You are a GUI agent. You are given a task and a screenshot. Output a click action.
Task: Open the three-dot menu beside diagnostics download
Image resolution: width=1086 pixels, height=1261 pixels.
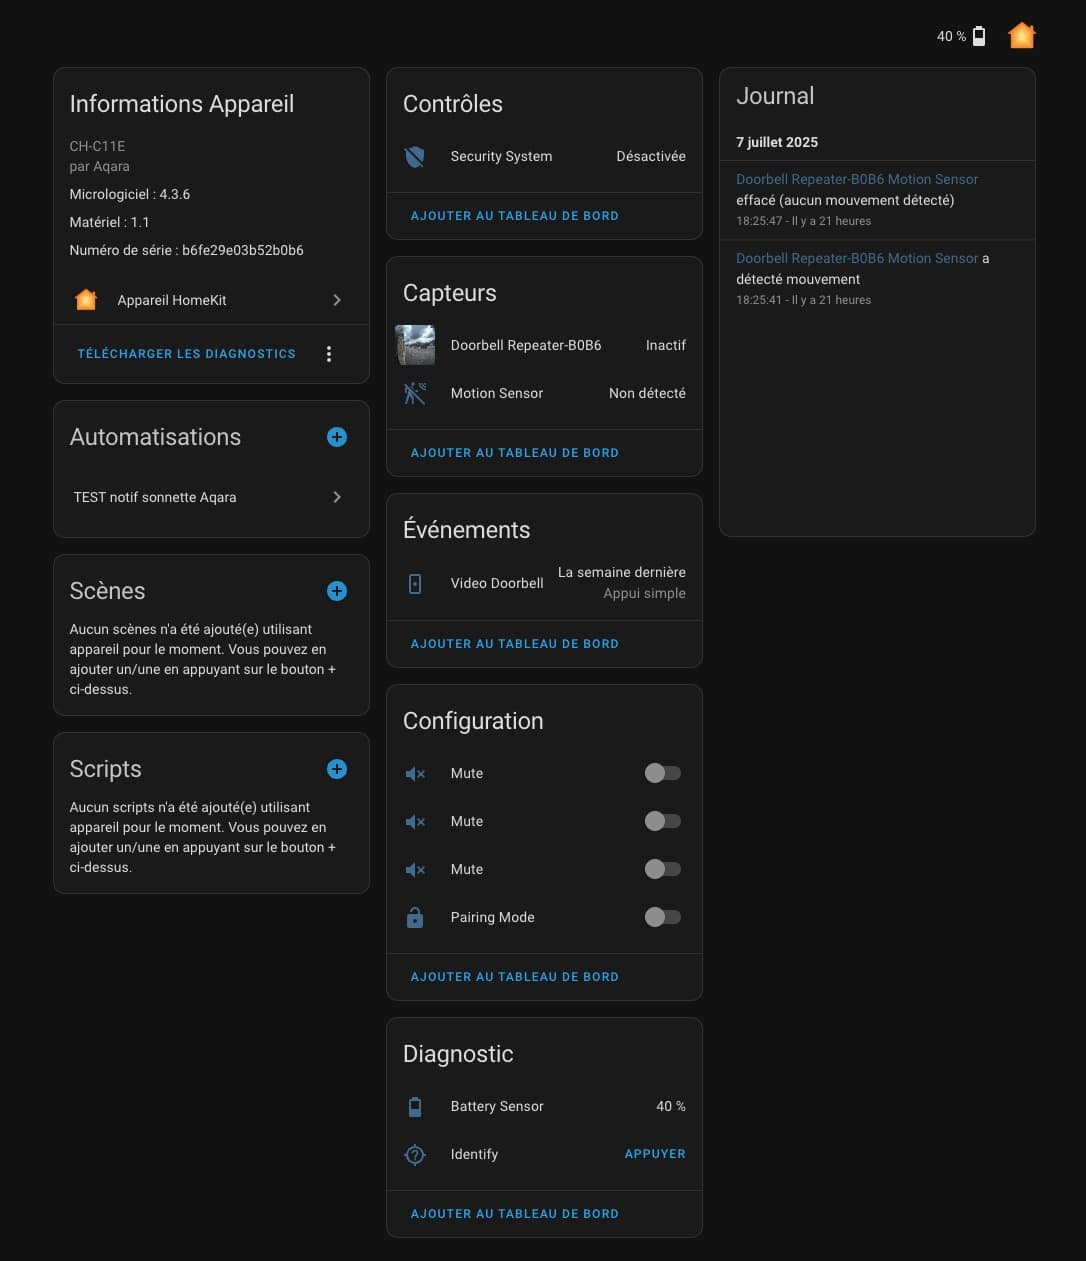point(329,354)
